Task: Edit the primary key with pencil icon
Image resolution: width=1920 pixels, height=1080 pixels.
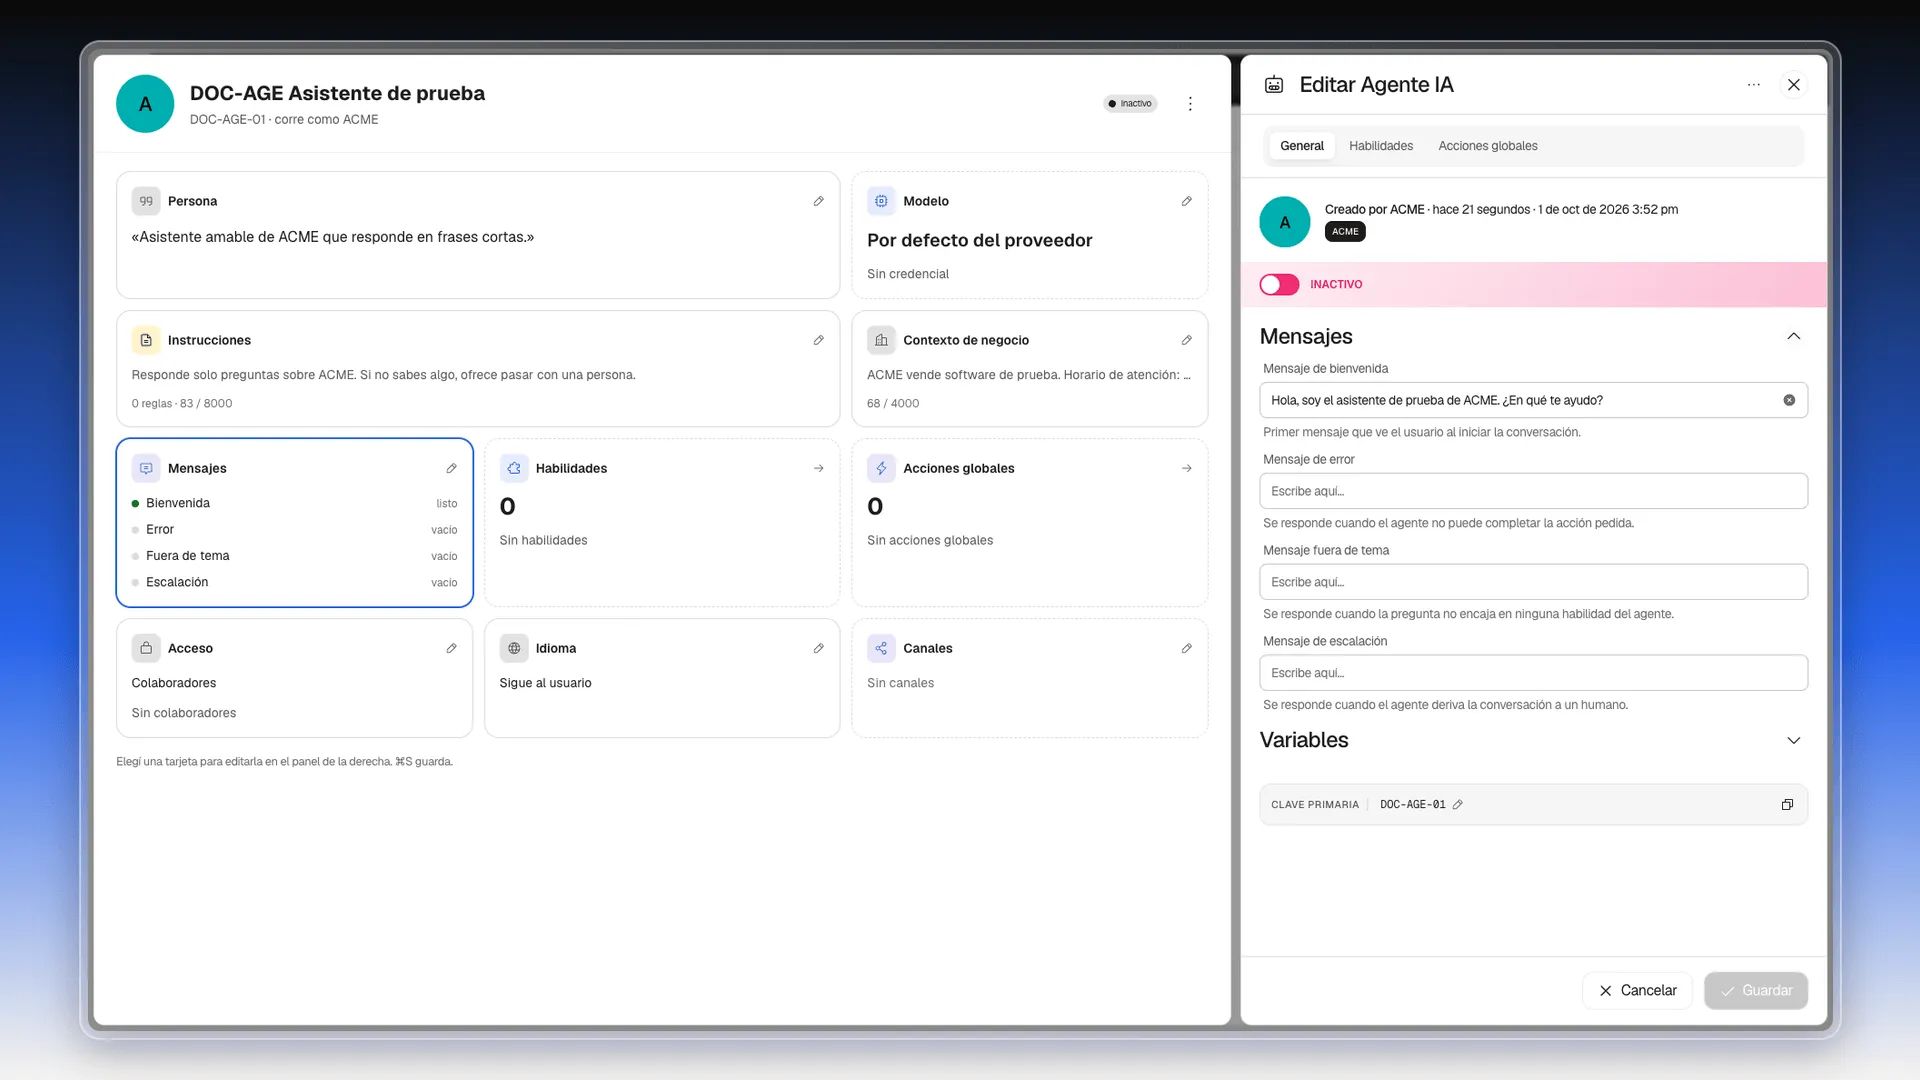Action: tap(1458, 804)
